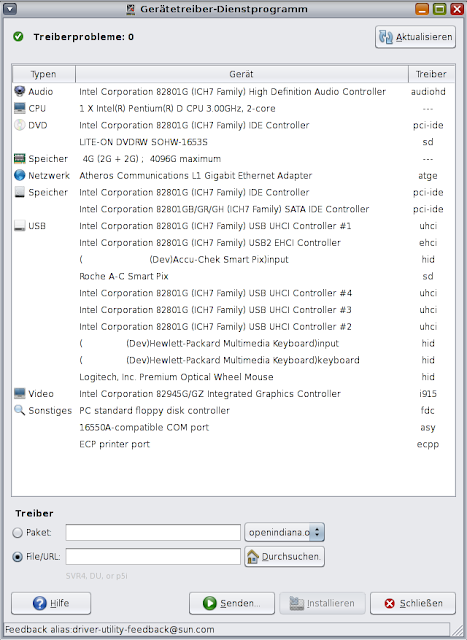Select the File/URL radio button
The width and height of the screenshot is (467, 640).
[x=18, y=556]
